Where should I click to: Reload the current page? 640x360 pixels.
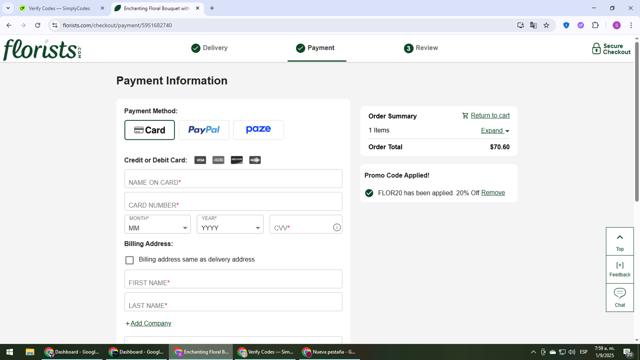38,25
